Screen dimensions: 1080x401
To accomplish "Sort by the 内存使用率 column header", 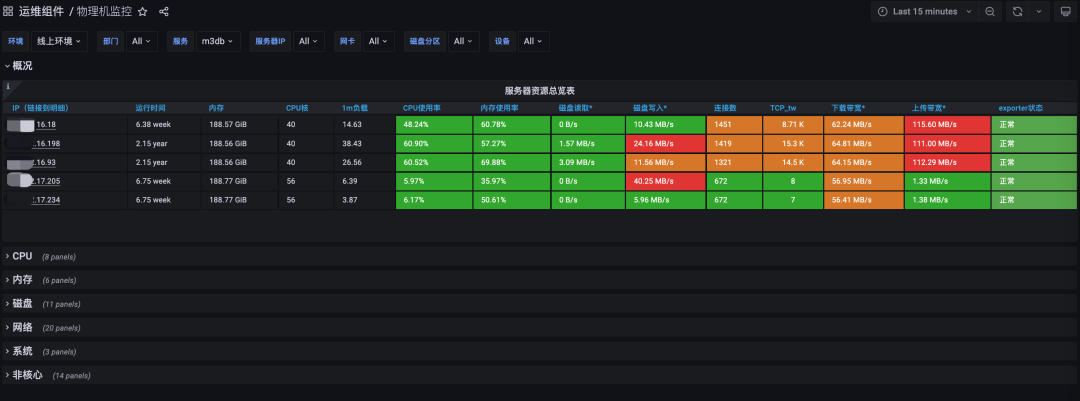I will tap(499, 108).
